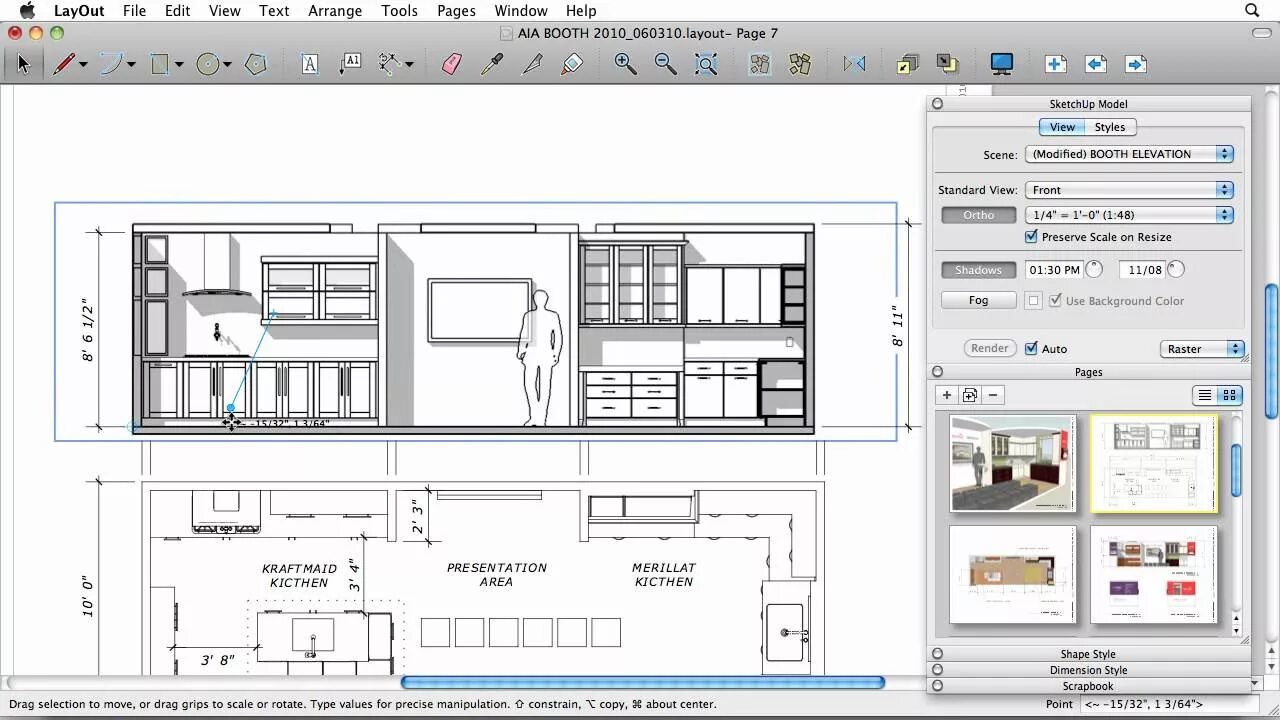Image resolution: width=1280 pixels, height=720 pixels.
Task: Adjust the shadow time dial
Action: tap(1094, 269)
